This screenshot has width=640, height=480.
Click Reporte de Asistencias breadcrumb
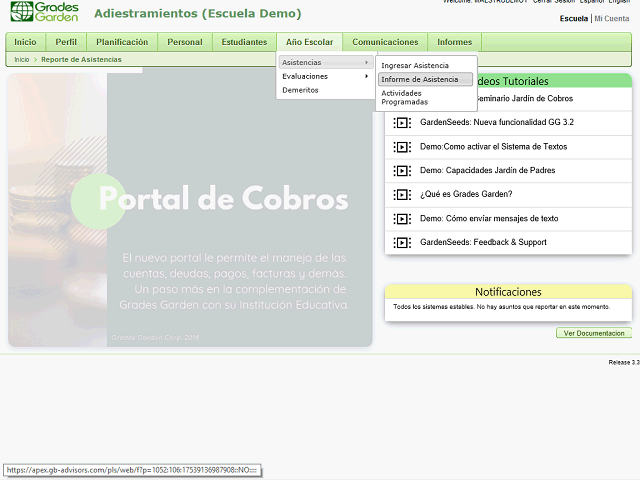pos(81,60)
